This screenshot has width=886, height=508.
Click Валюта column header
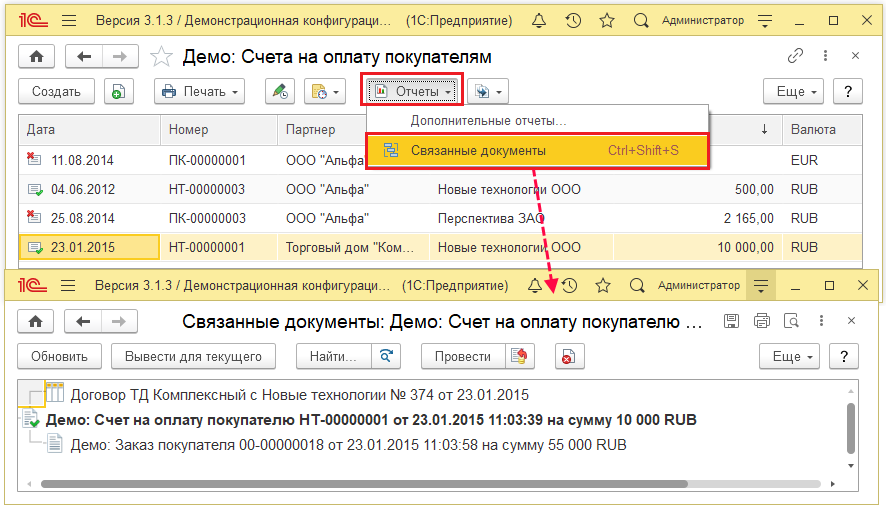pos(822,129)
